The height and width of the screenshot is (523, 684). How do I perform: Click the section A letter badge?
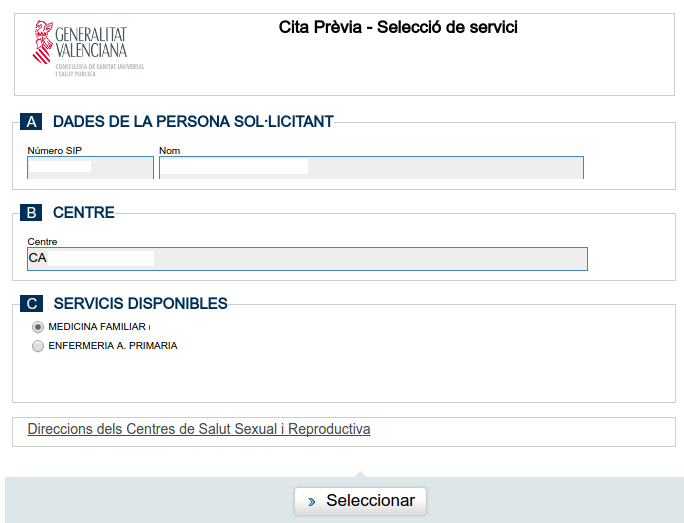[31, 122]
